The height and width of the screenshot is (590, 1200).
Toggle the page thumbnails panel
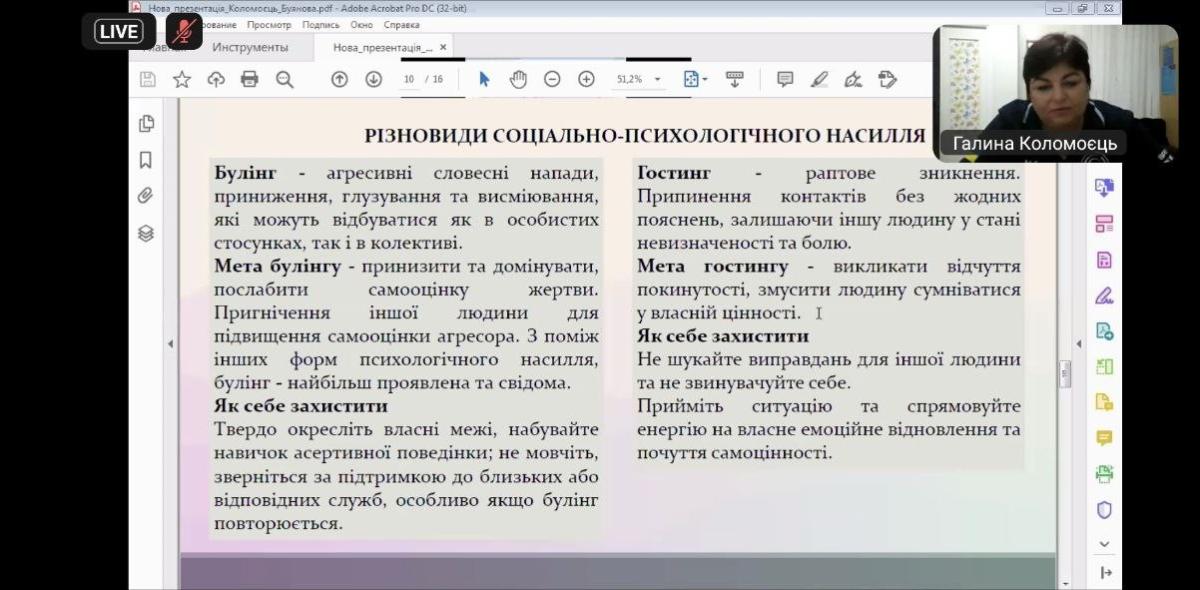click(146, 124)
